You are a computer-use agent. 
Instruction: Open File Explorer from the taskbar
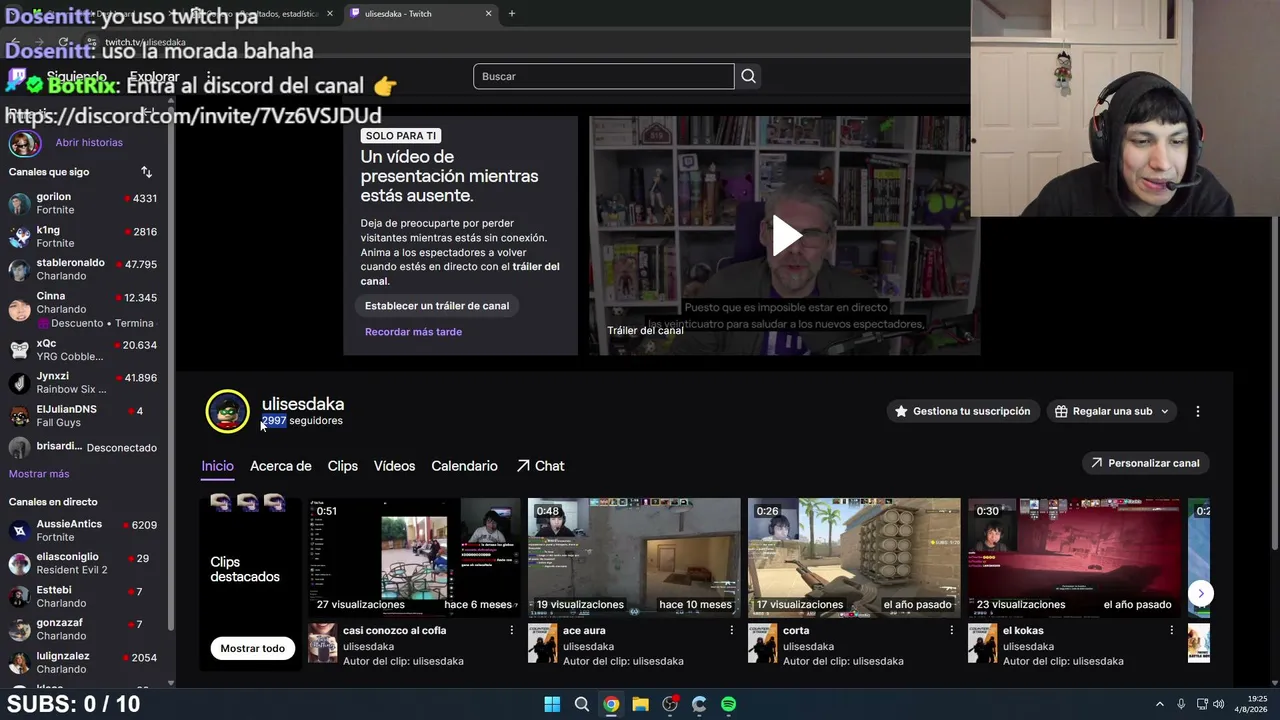point(640,704)
